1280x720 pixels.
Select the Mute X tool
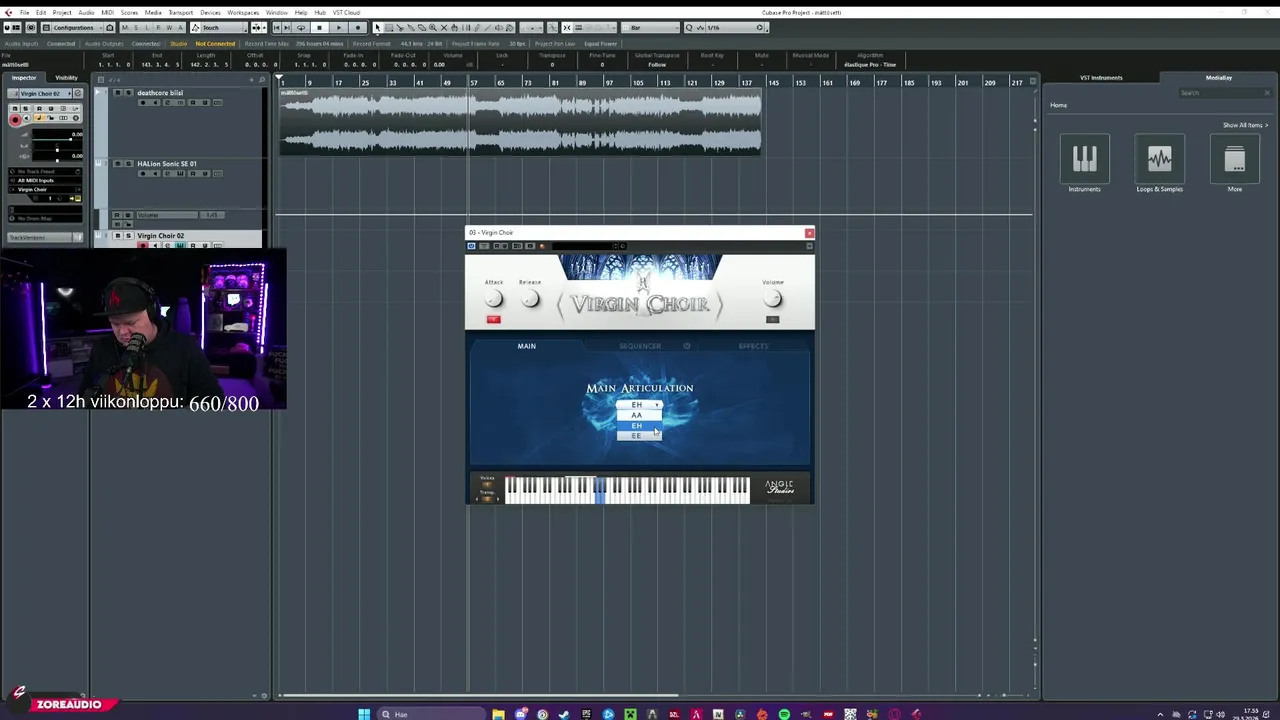click(x=444, y=28)
